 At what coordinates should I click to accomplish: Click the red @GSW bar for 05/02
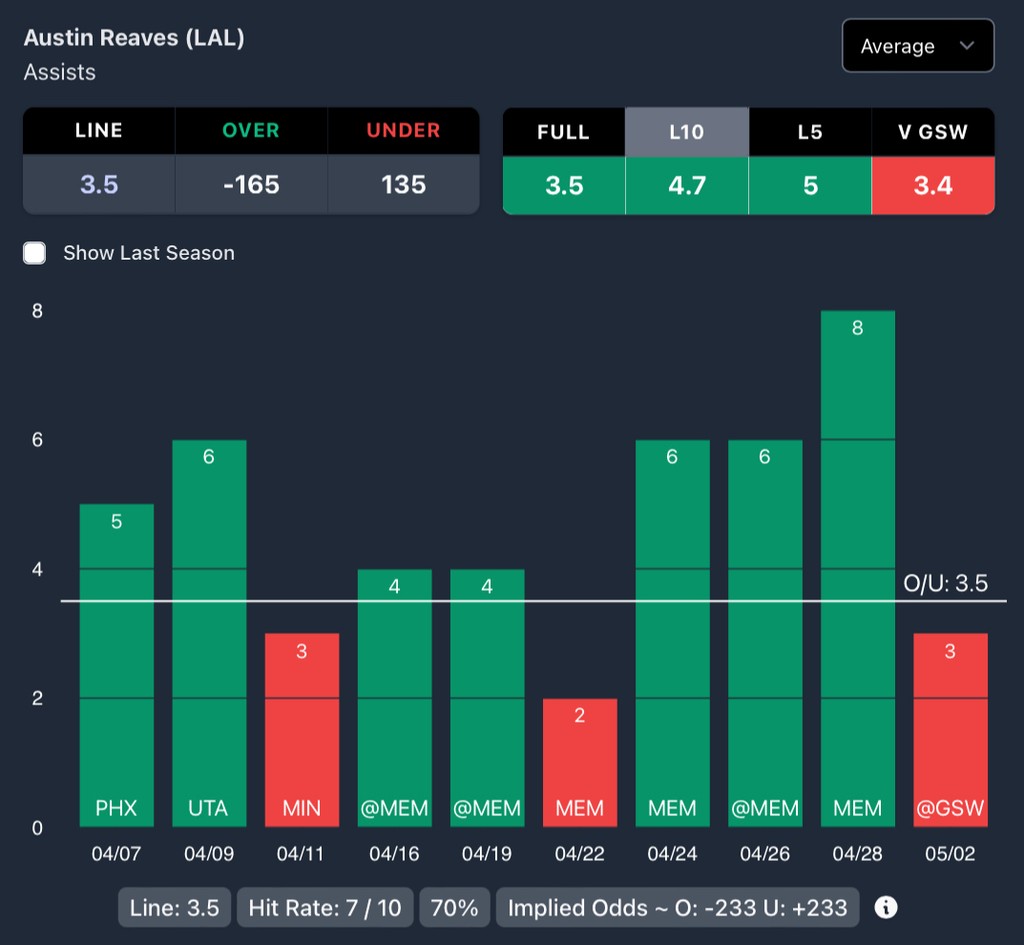click(x=950, y=730)
